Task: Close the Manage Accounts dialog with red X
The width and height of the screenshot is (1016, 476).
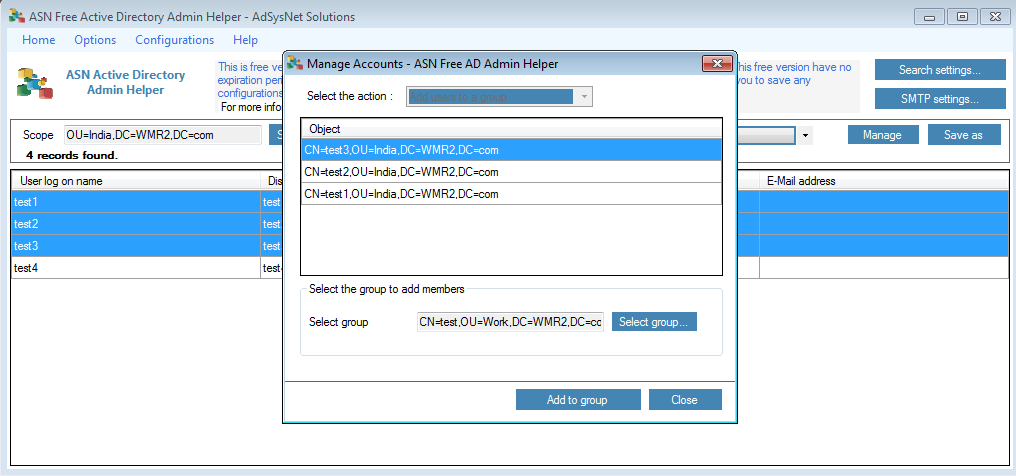Action: tap(717, 63)
